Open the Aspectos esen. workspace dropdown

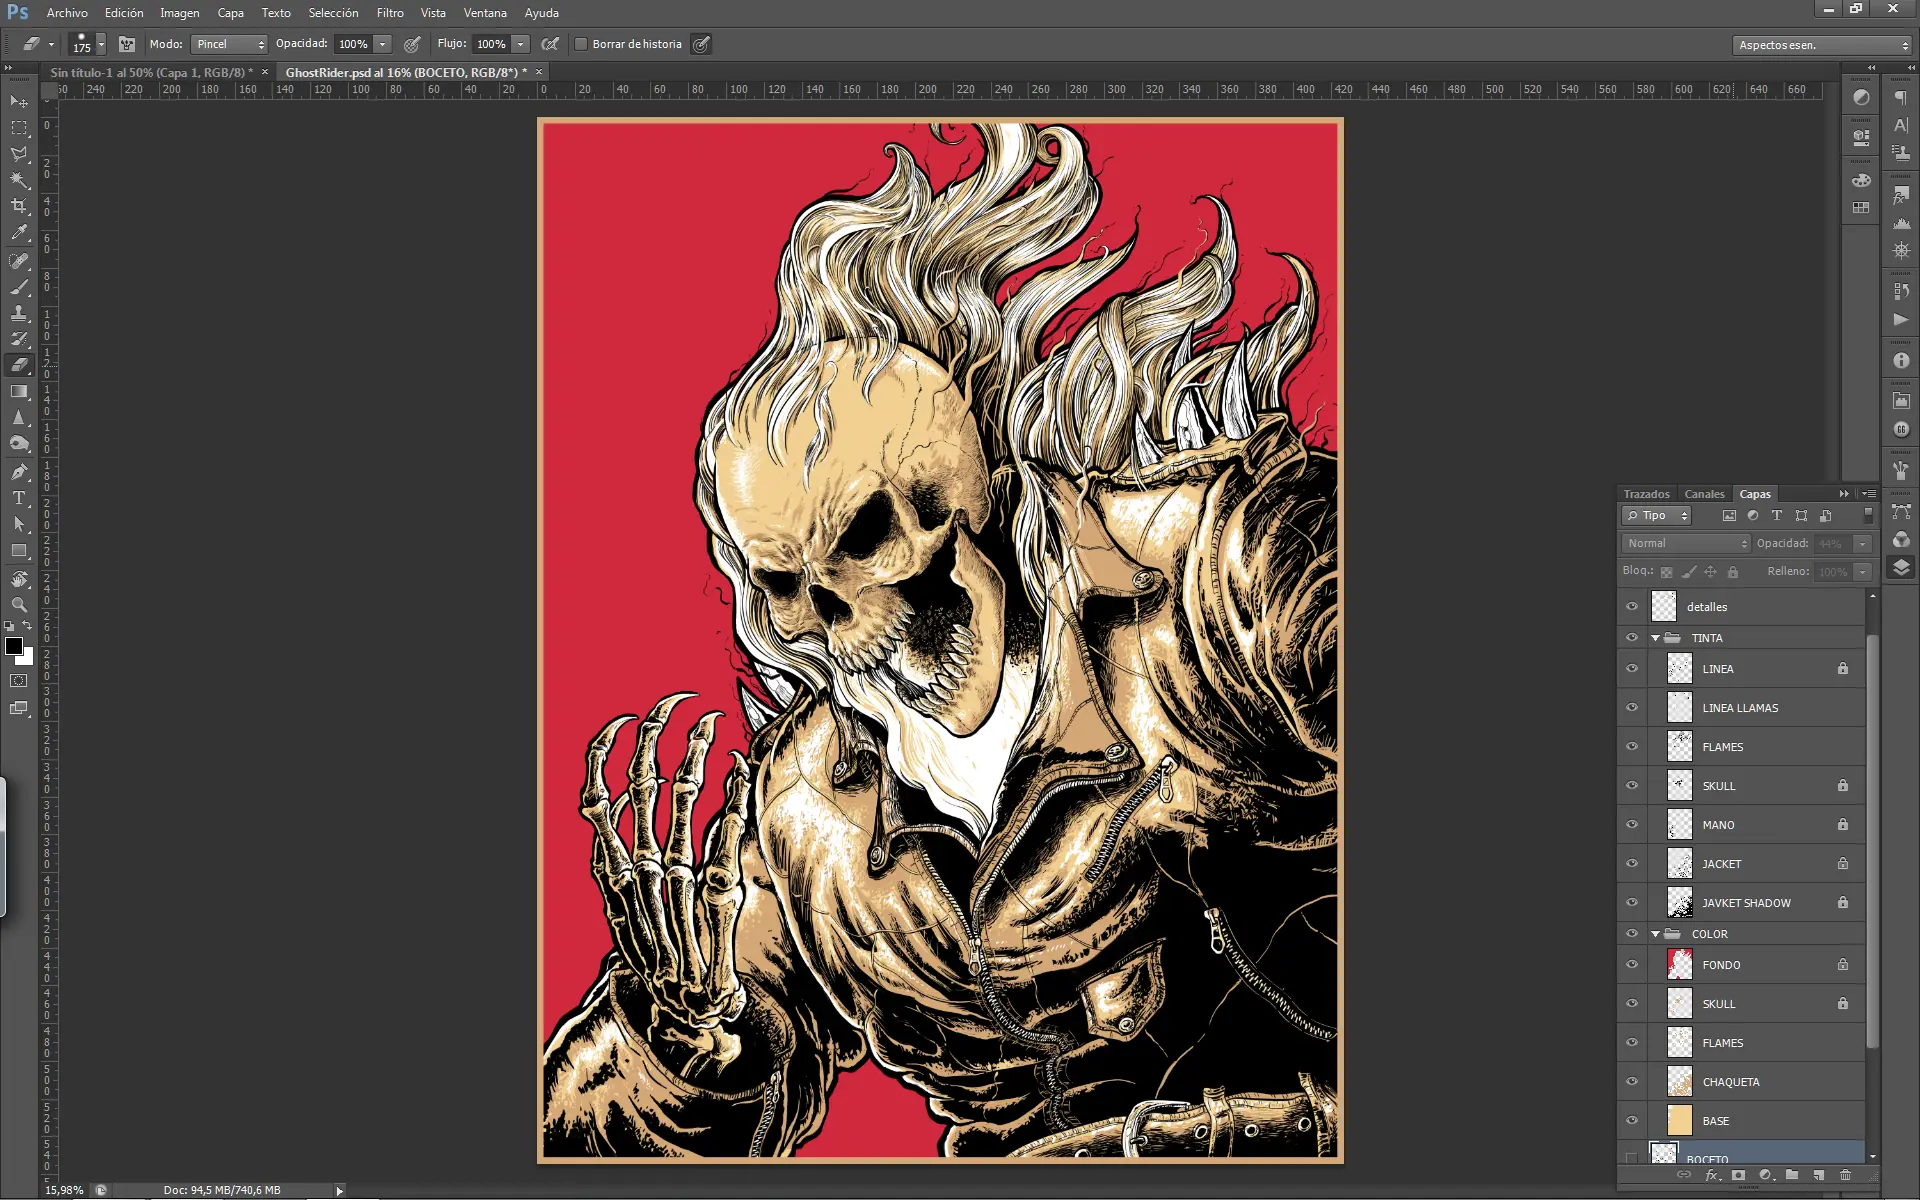(x=1821, y=45)
